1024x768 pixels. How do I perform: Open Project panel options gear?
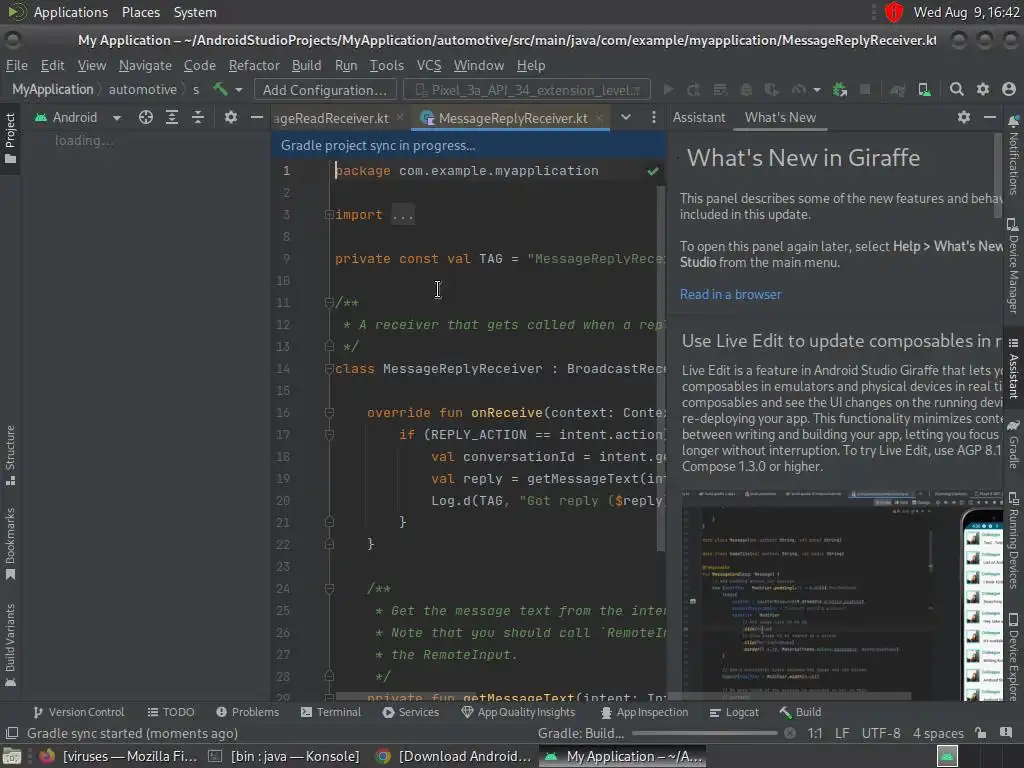tap(231, 118)
